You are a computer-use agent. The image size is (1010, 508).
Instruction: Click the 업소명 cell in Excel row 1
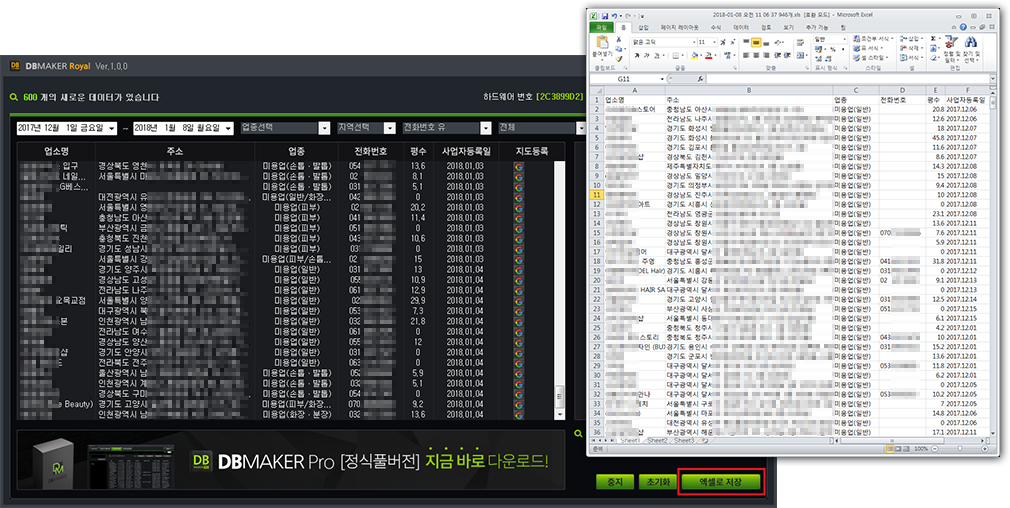pyautogui.click(x=634, y=100)
